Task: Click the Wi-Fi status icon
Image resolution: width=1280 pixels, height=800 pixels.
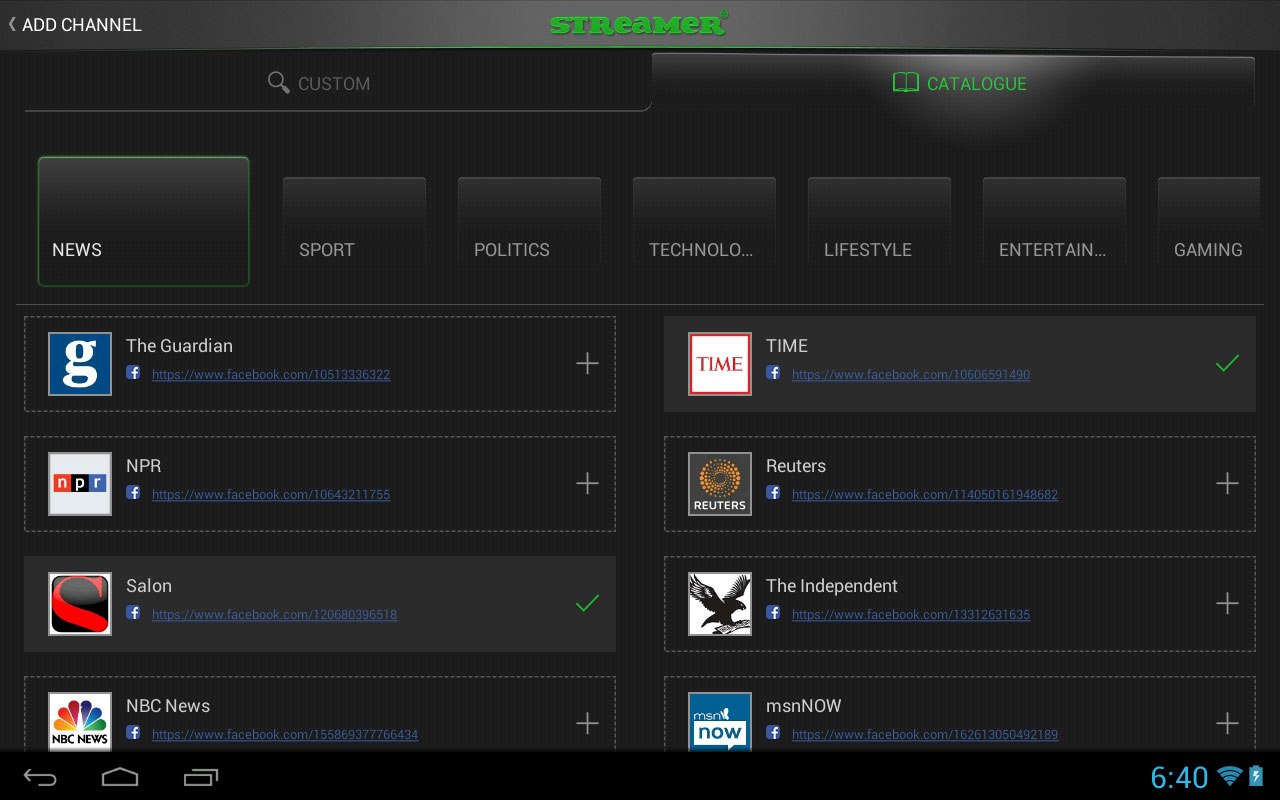Action: 1230,776
